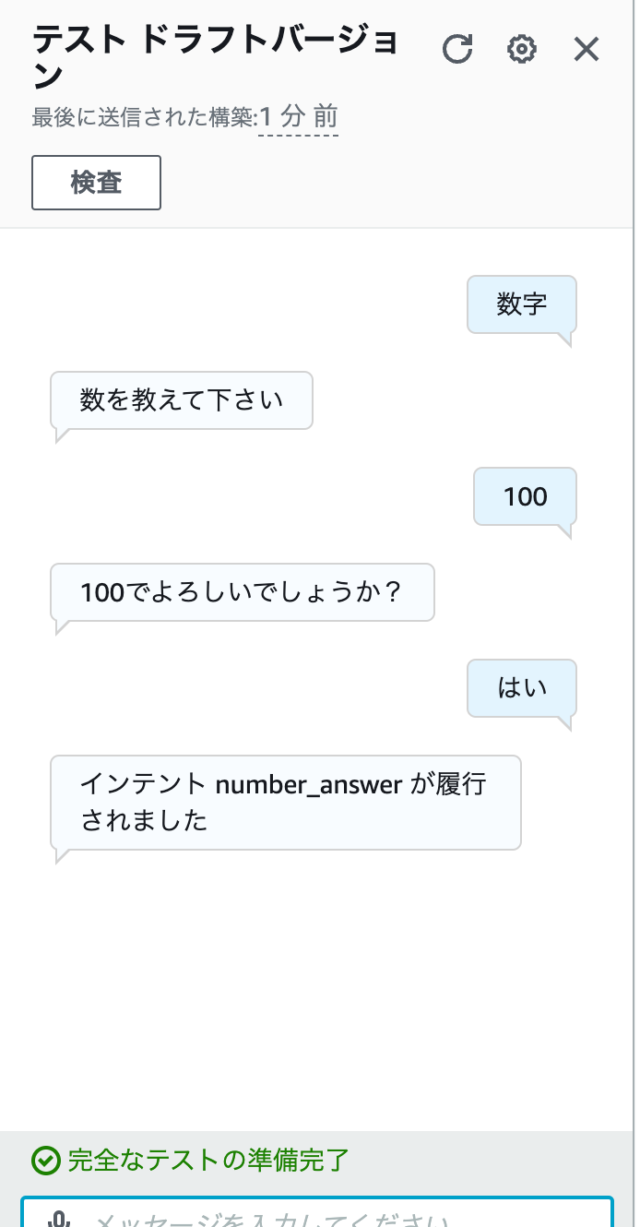Select the '数字' user message bubble
The height and width of the screenshot is (1227, 640).
[521, 304]
